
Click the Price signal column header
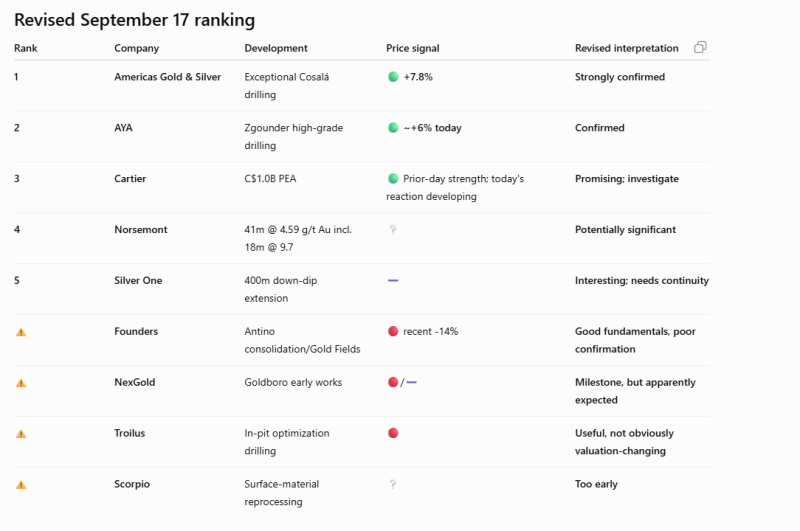413,48
